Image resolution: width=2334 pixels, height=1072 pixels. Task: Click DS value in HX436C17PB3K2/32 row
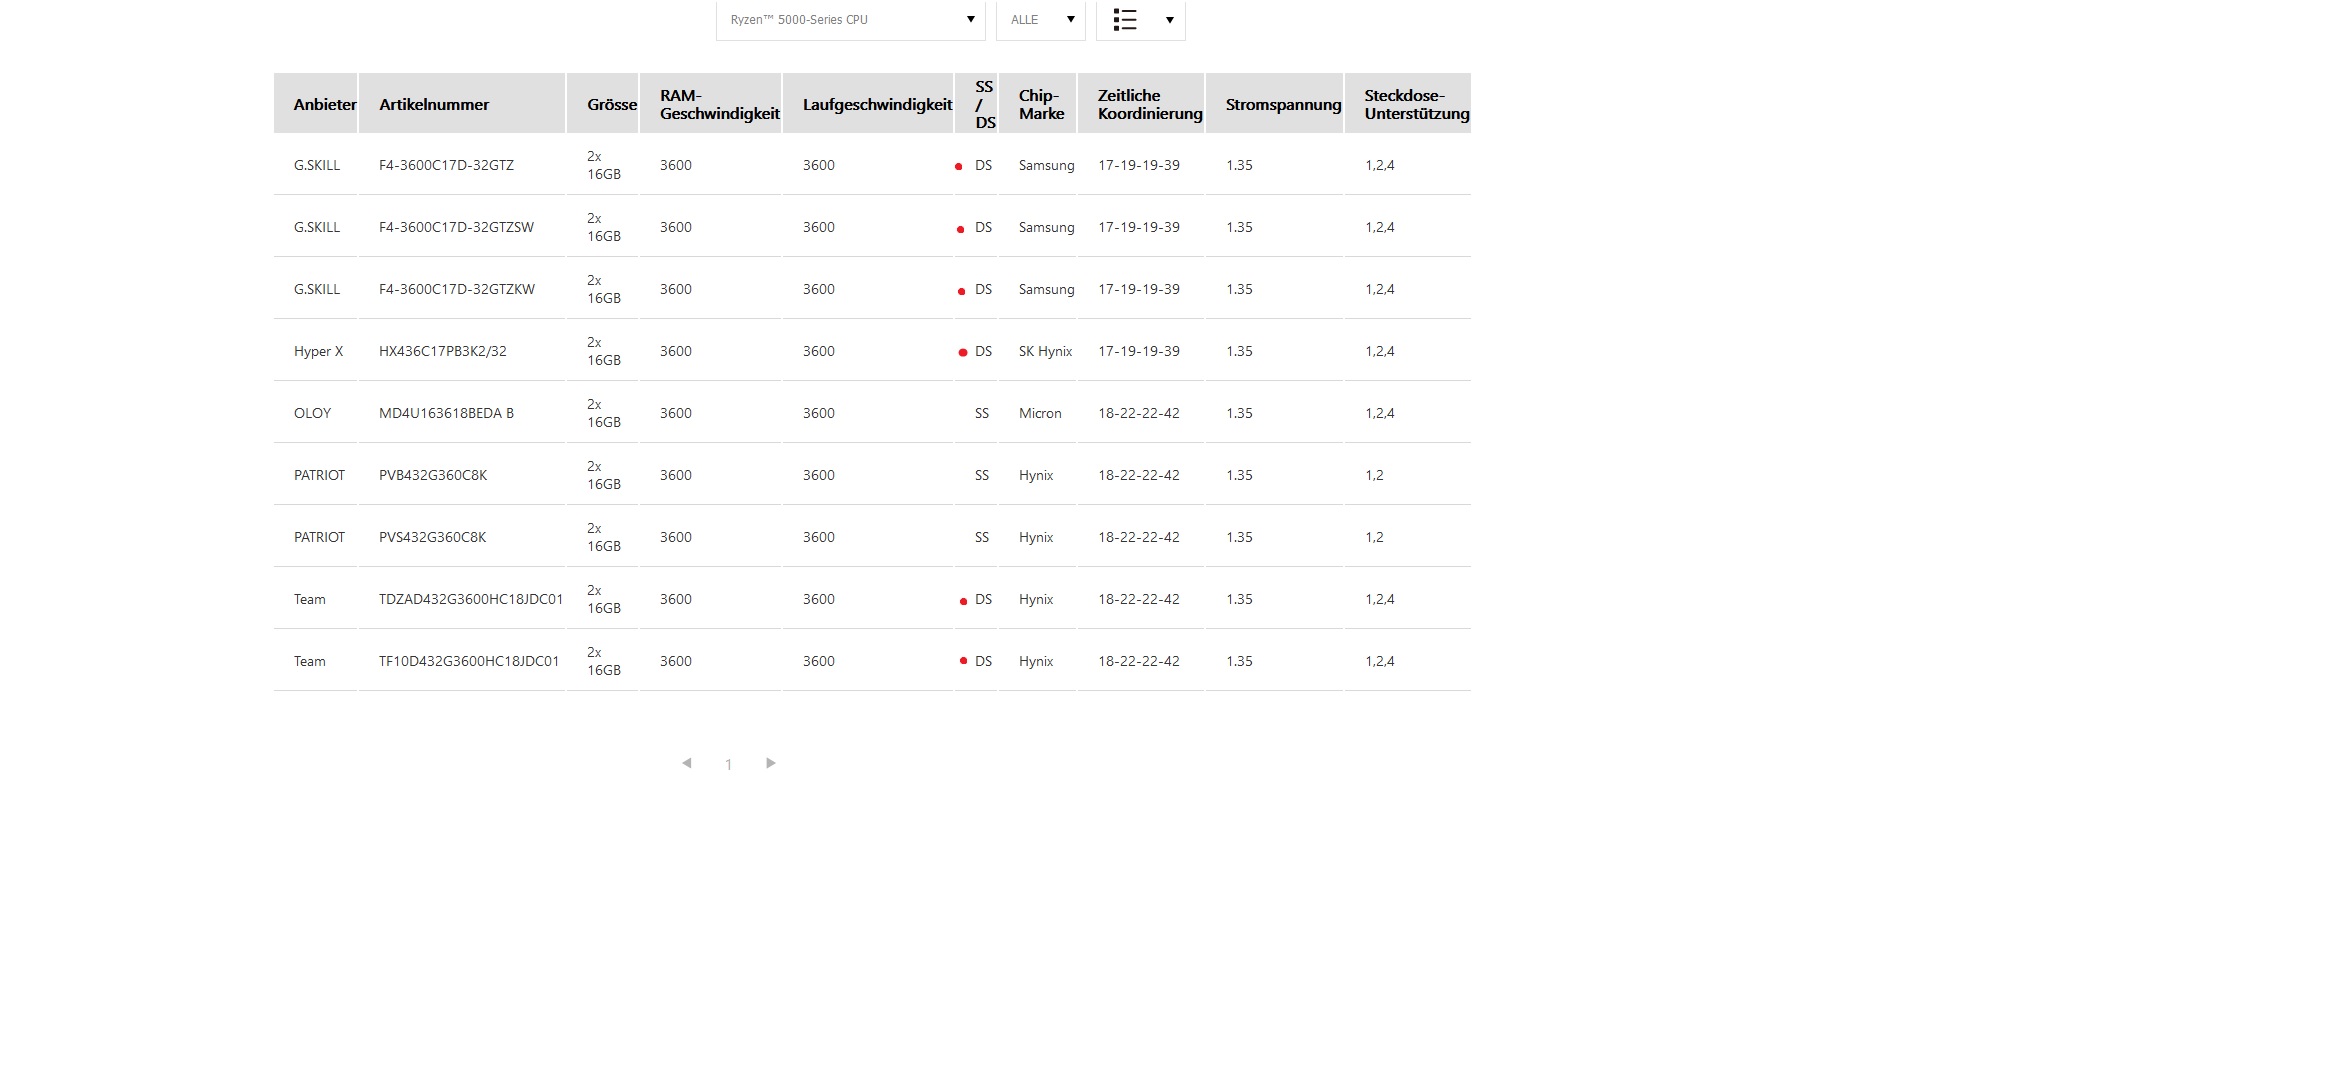pos(984,351)
